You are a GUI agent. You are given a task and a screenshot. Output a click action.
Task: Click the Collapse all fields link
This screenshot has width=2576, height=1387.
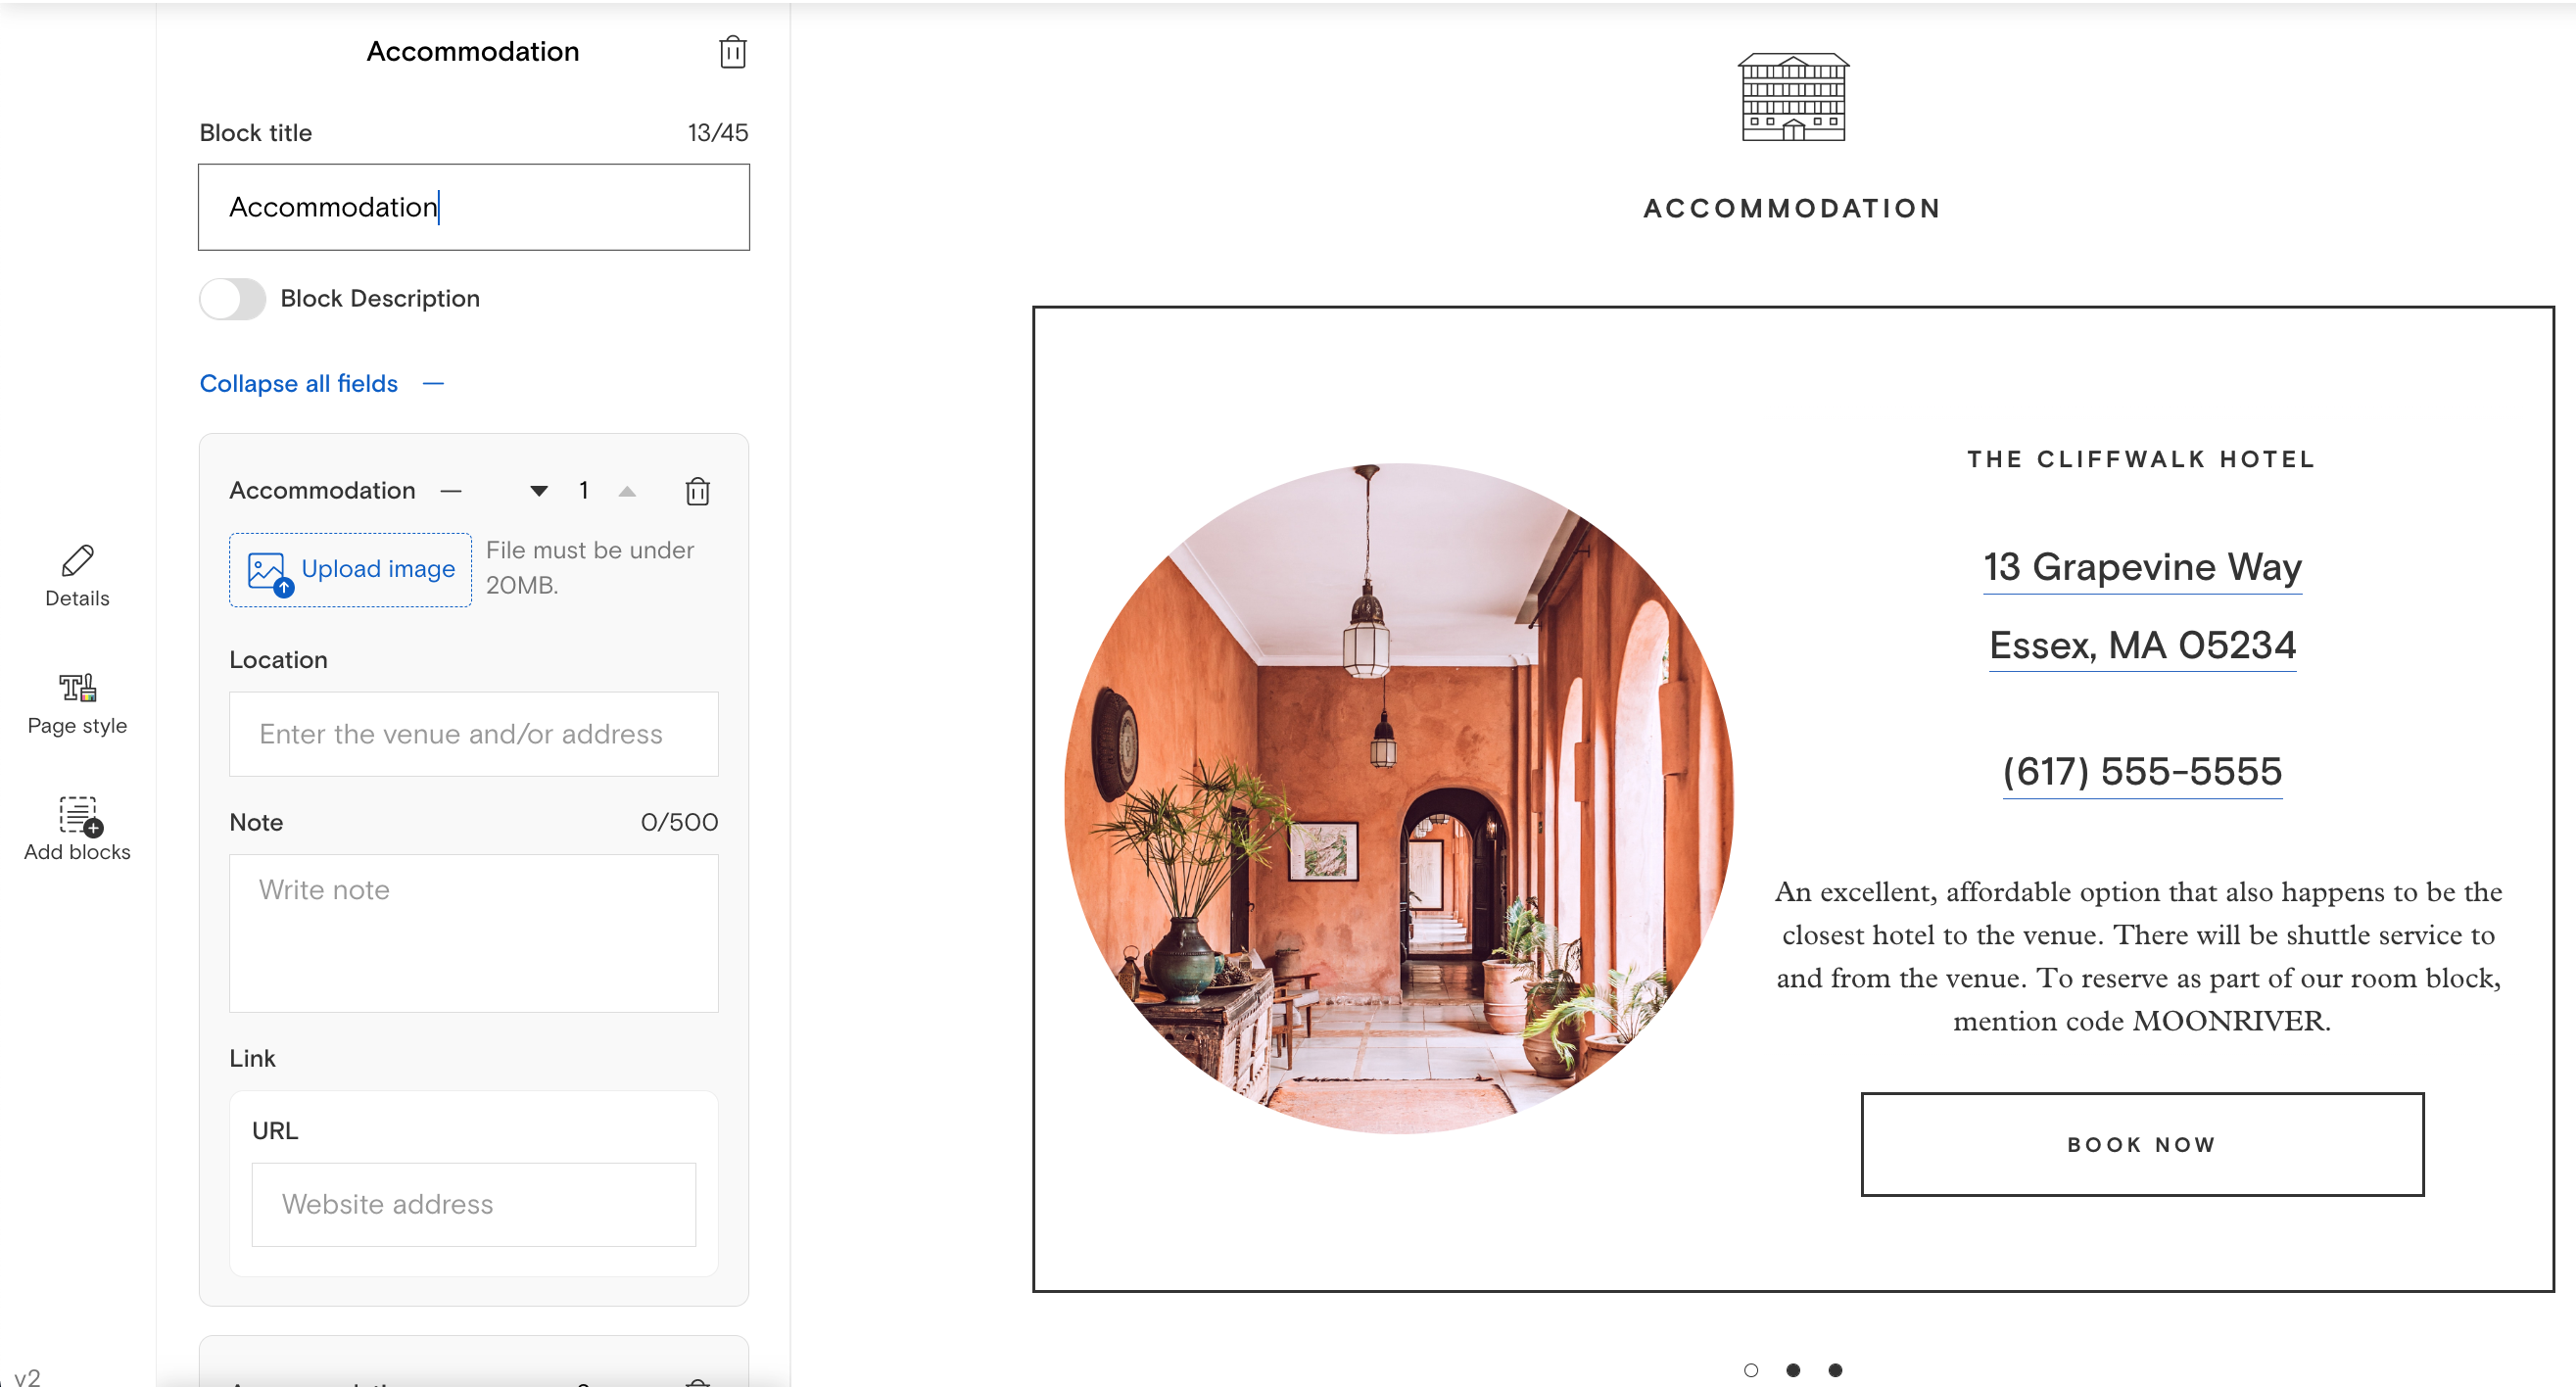point(297,381)
